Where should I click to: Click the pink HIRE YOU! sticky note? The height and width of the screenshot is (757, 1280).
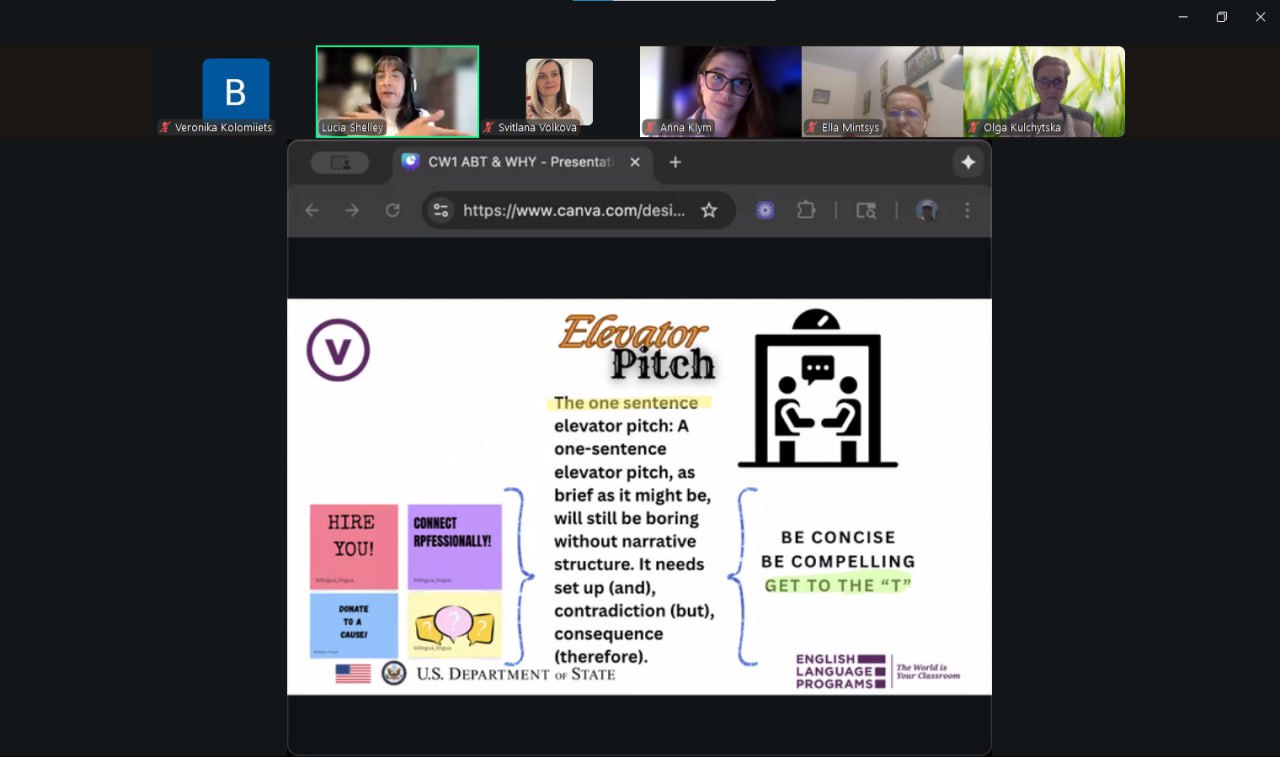pyautogui.click(x=354, y=546)
